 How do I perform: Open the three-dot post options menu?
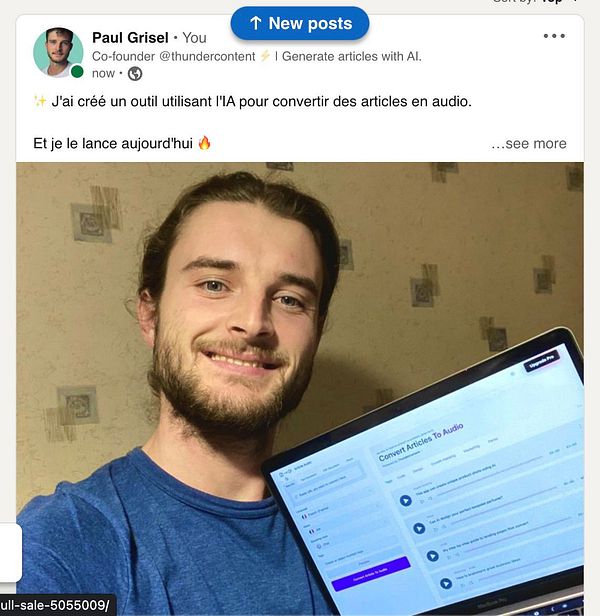(554, 36)
